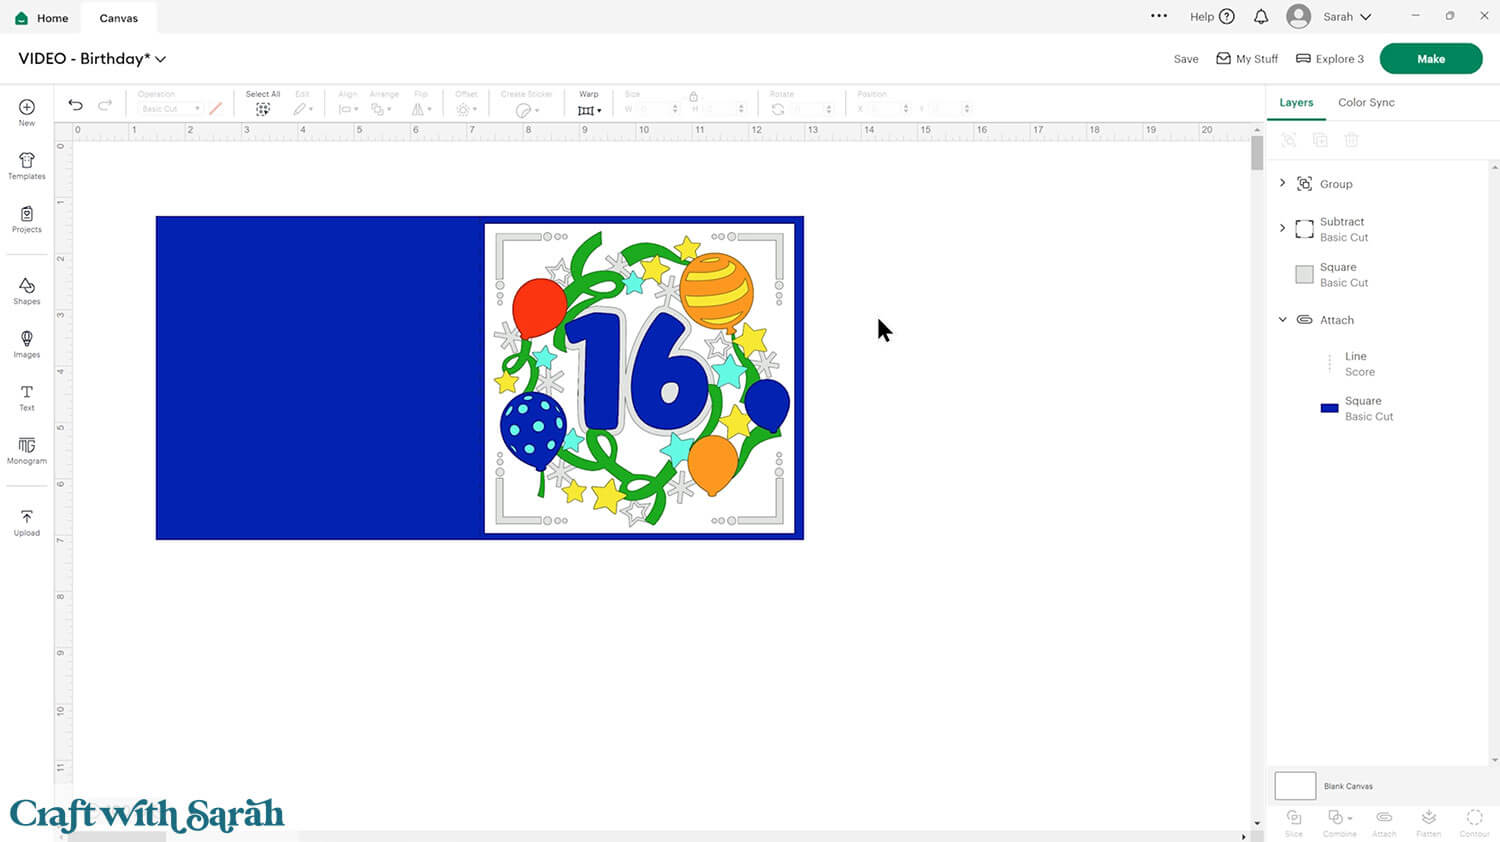The width and height of the screenshot is (1500, 842).
Task: Collapse the Attach layer group
Action: [1283, 320]
